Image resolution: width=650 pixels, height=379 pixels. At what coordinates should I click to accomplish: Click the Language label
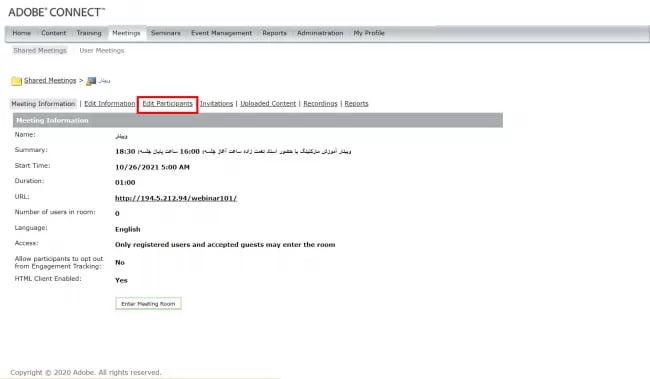click(31, 228)
